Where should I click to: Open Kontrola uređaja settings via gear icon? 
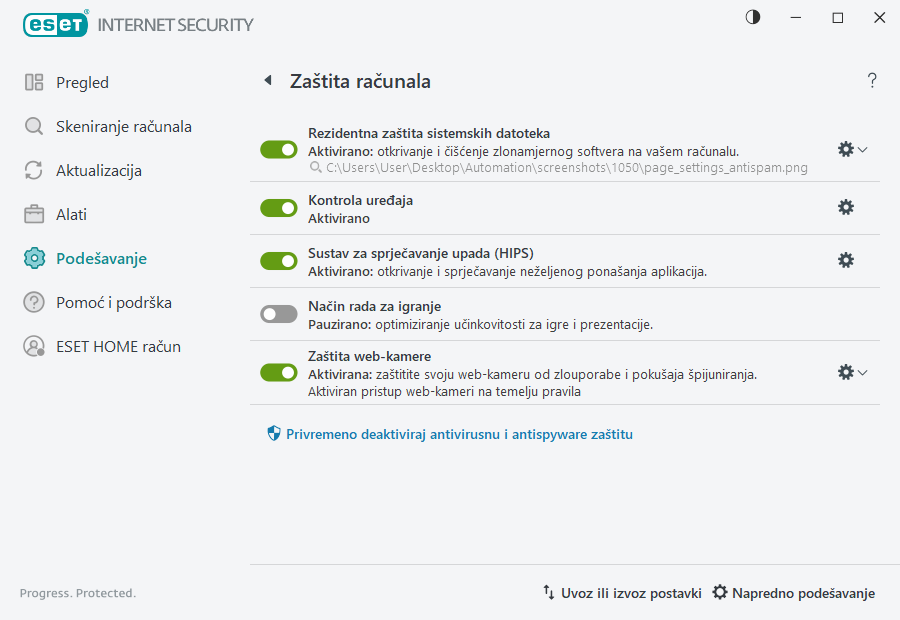(846, 207)
